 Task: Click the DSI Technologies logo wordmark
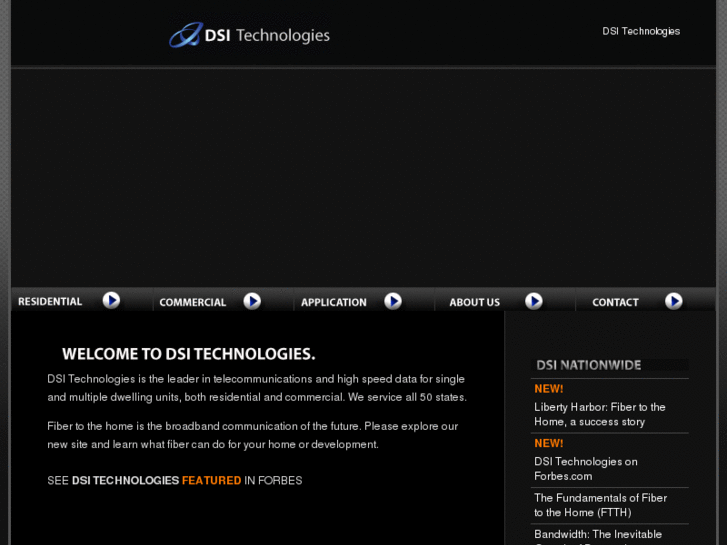click(268, 35)
